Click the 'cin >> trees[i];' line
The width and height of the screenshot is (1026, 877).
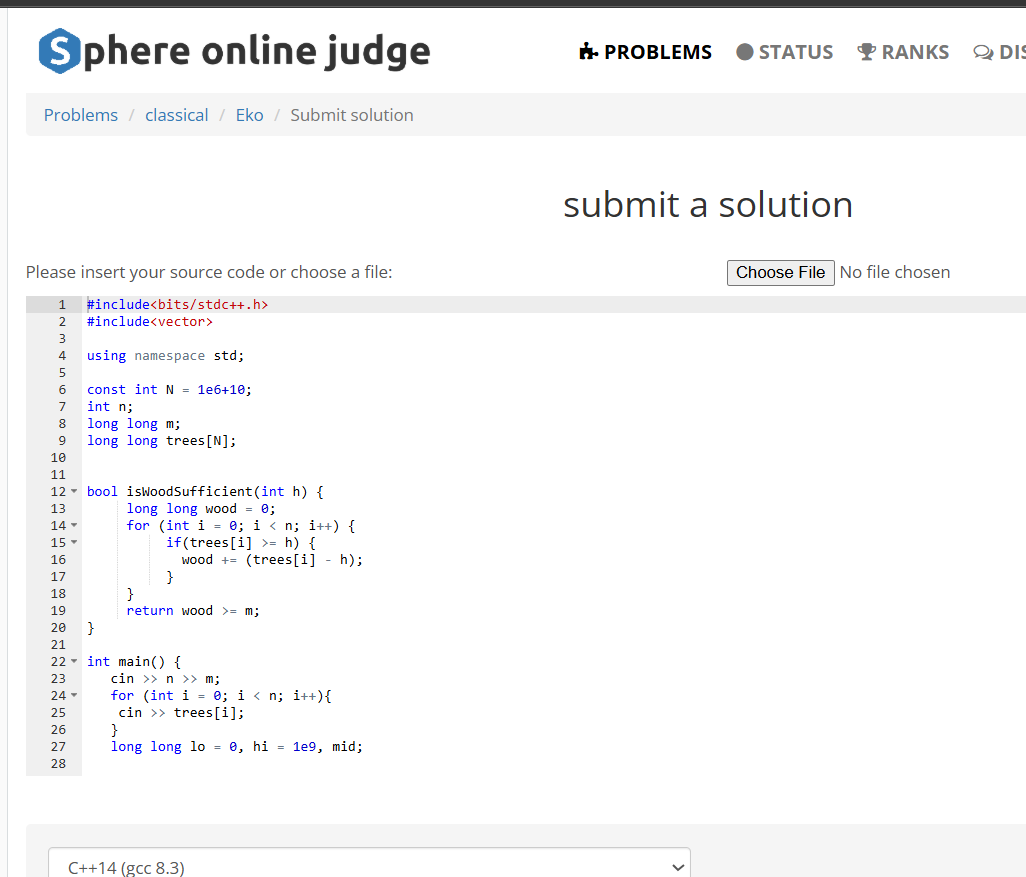181,713
